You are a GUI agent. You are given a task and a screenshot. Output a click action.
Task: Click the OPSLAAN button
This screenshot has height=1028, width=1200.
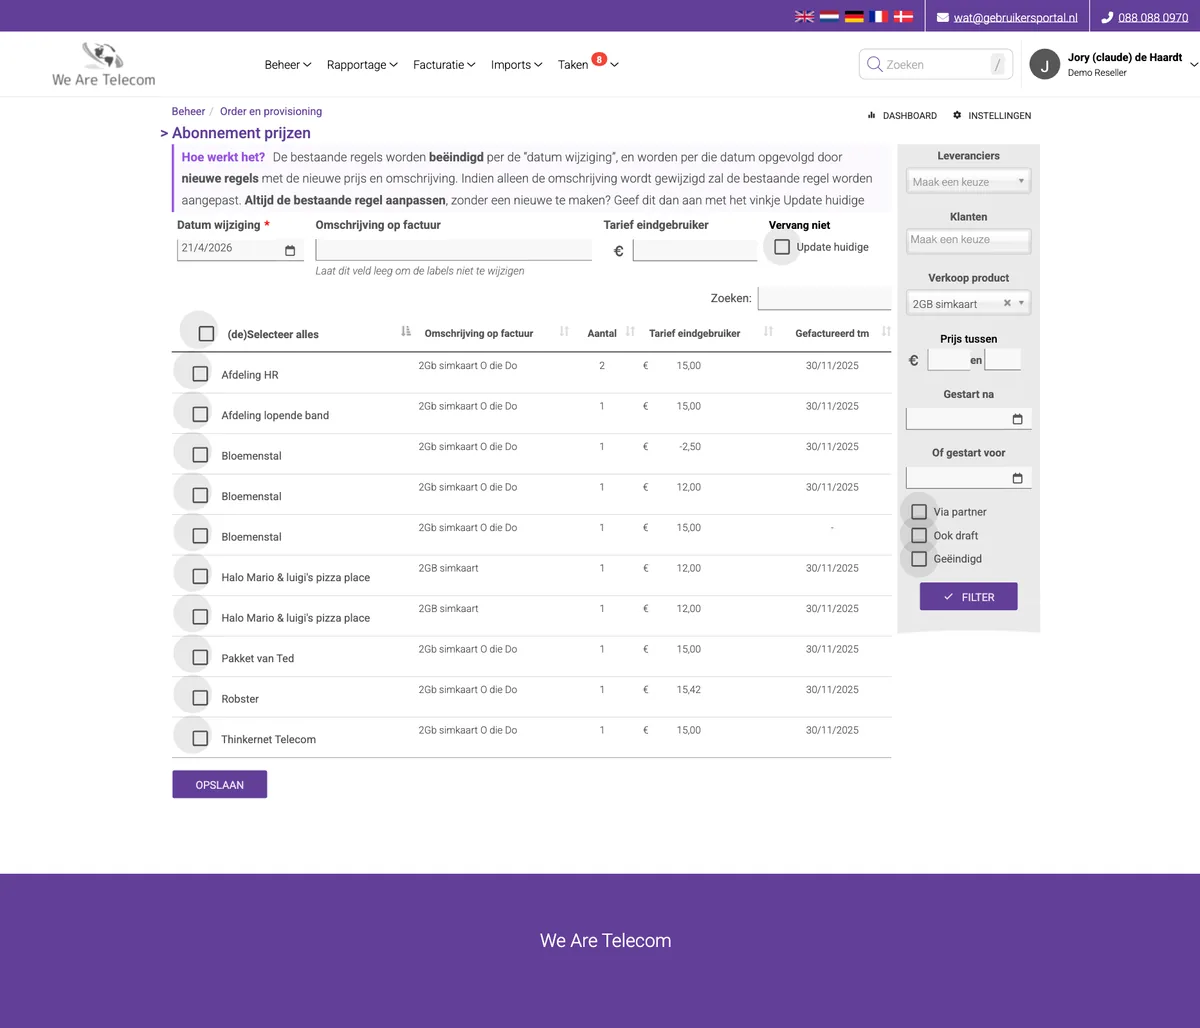point(219,785)
